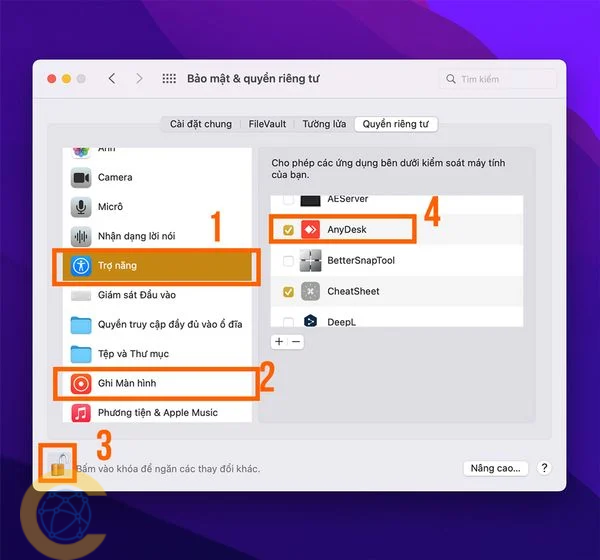
Task: Click the BetterSnapTool app name
Action: [361, 261]
